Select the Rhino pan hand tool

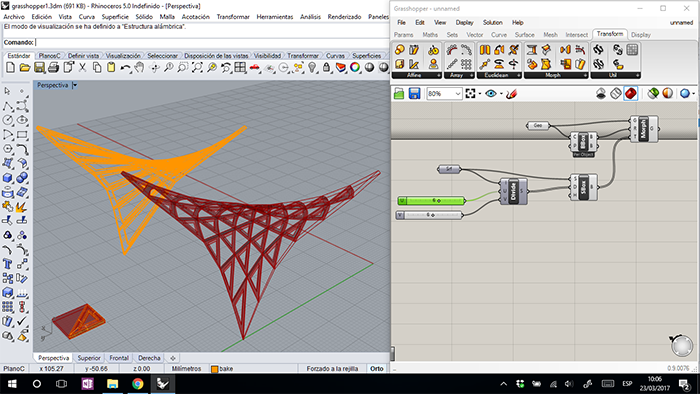click(140, 68)
